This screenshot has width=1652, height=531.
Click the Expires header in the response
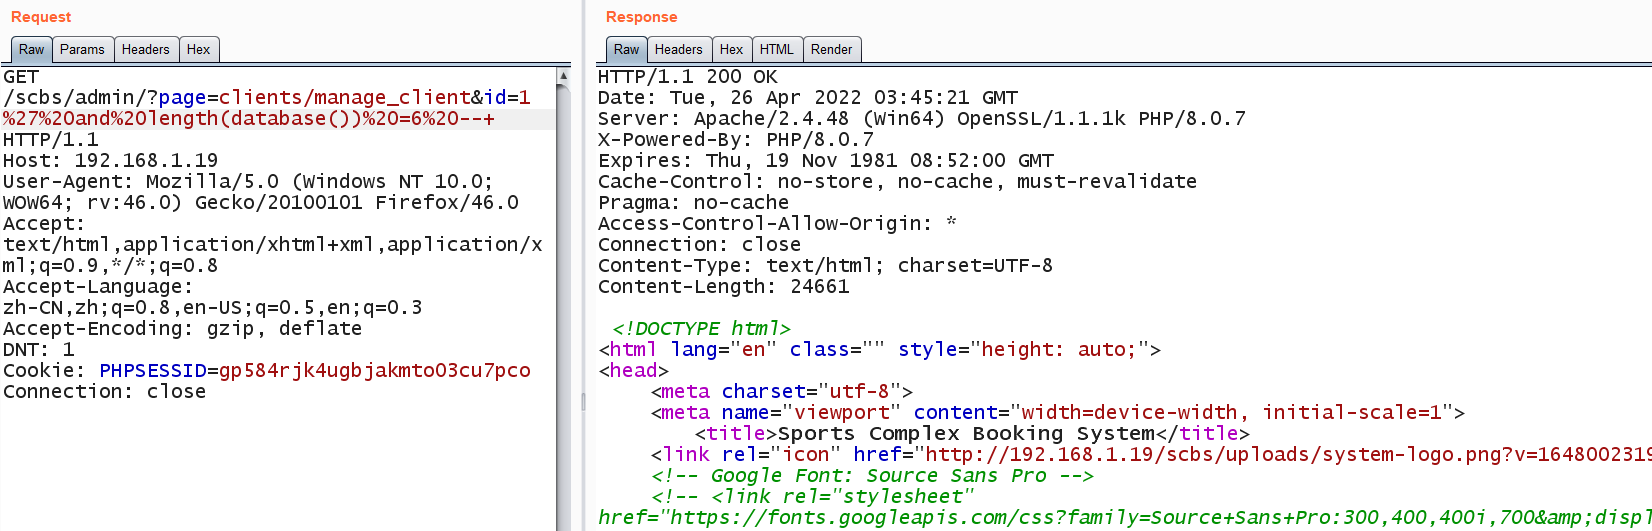point(826,161)
